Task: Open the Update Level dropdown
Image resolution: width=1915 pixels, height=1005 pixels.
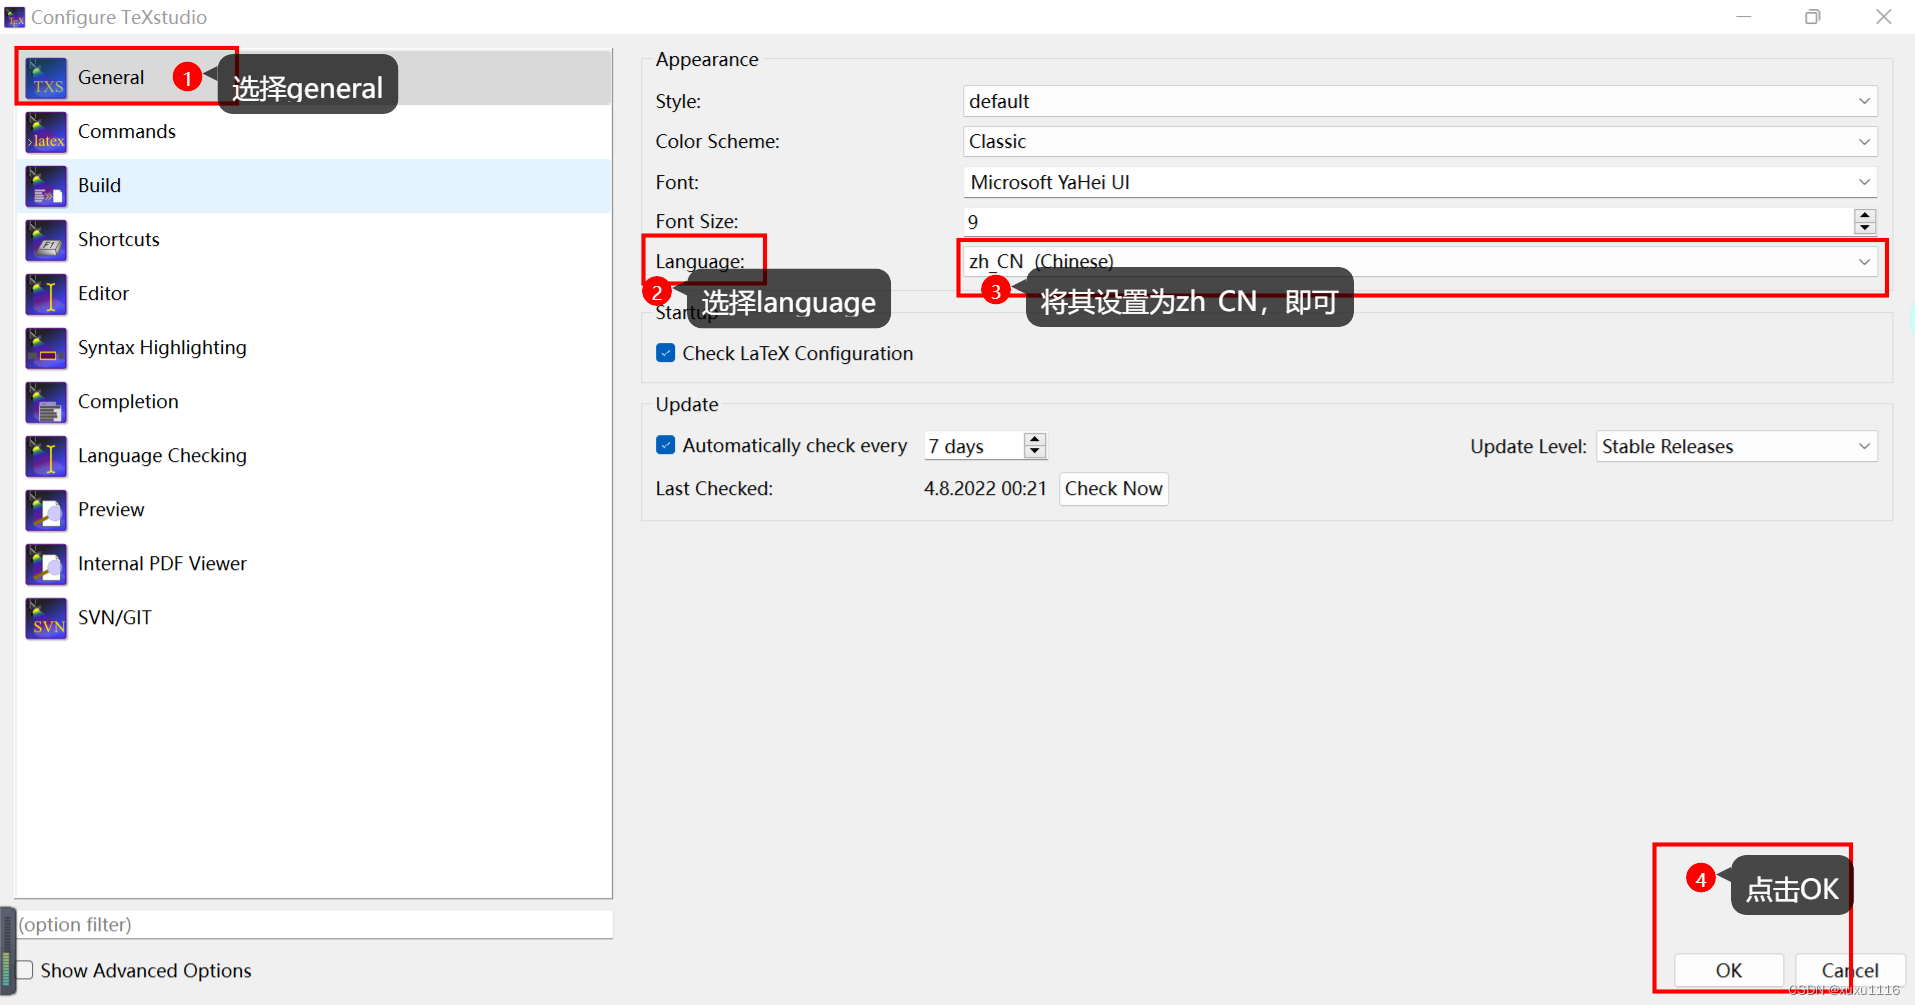Action: point(1737,446)
